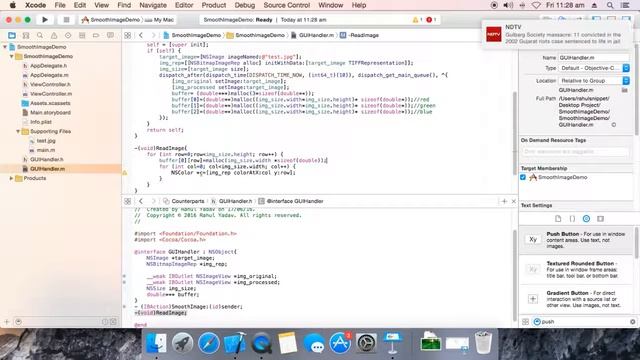Viewport: 640px width, 360px height.
Task: Show the Media library
Action: click(600, 219)
